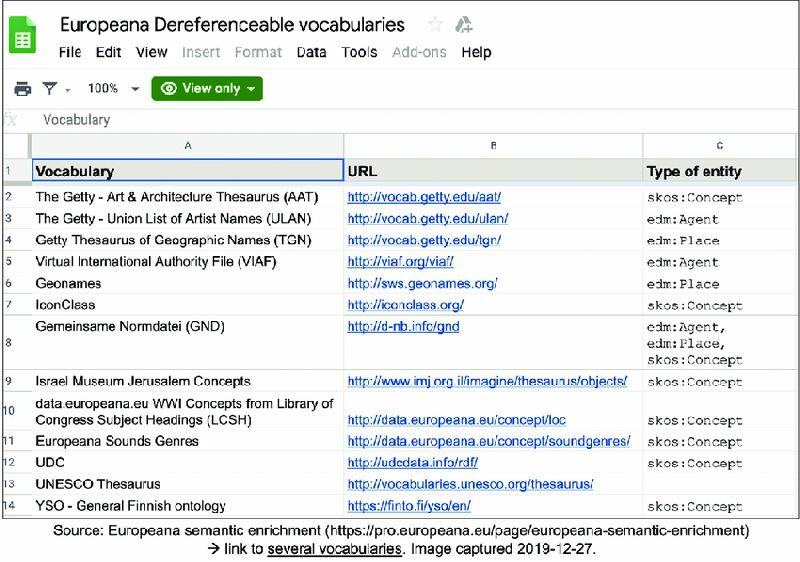Click the Google Sheets home icon
The height and width of the screenshot is (562, 800).
pyautogui.click(x=22, y=35)
